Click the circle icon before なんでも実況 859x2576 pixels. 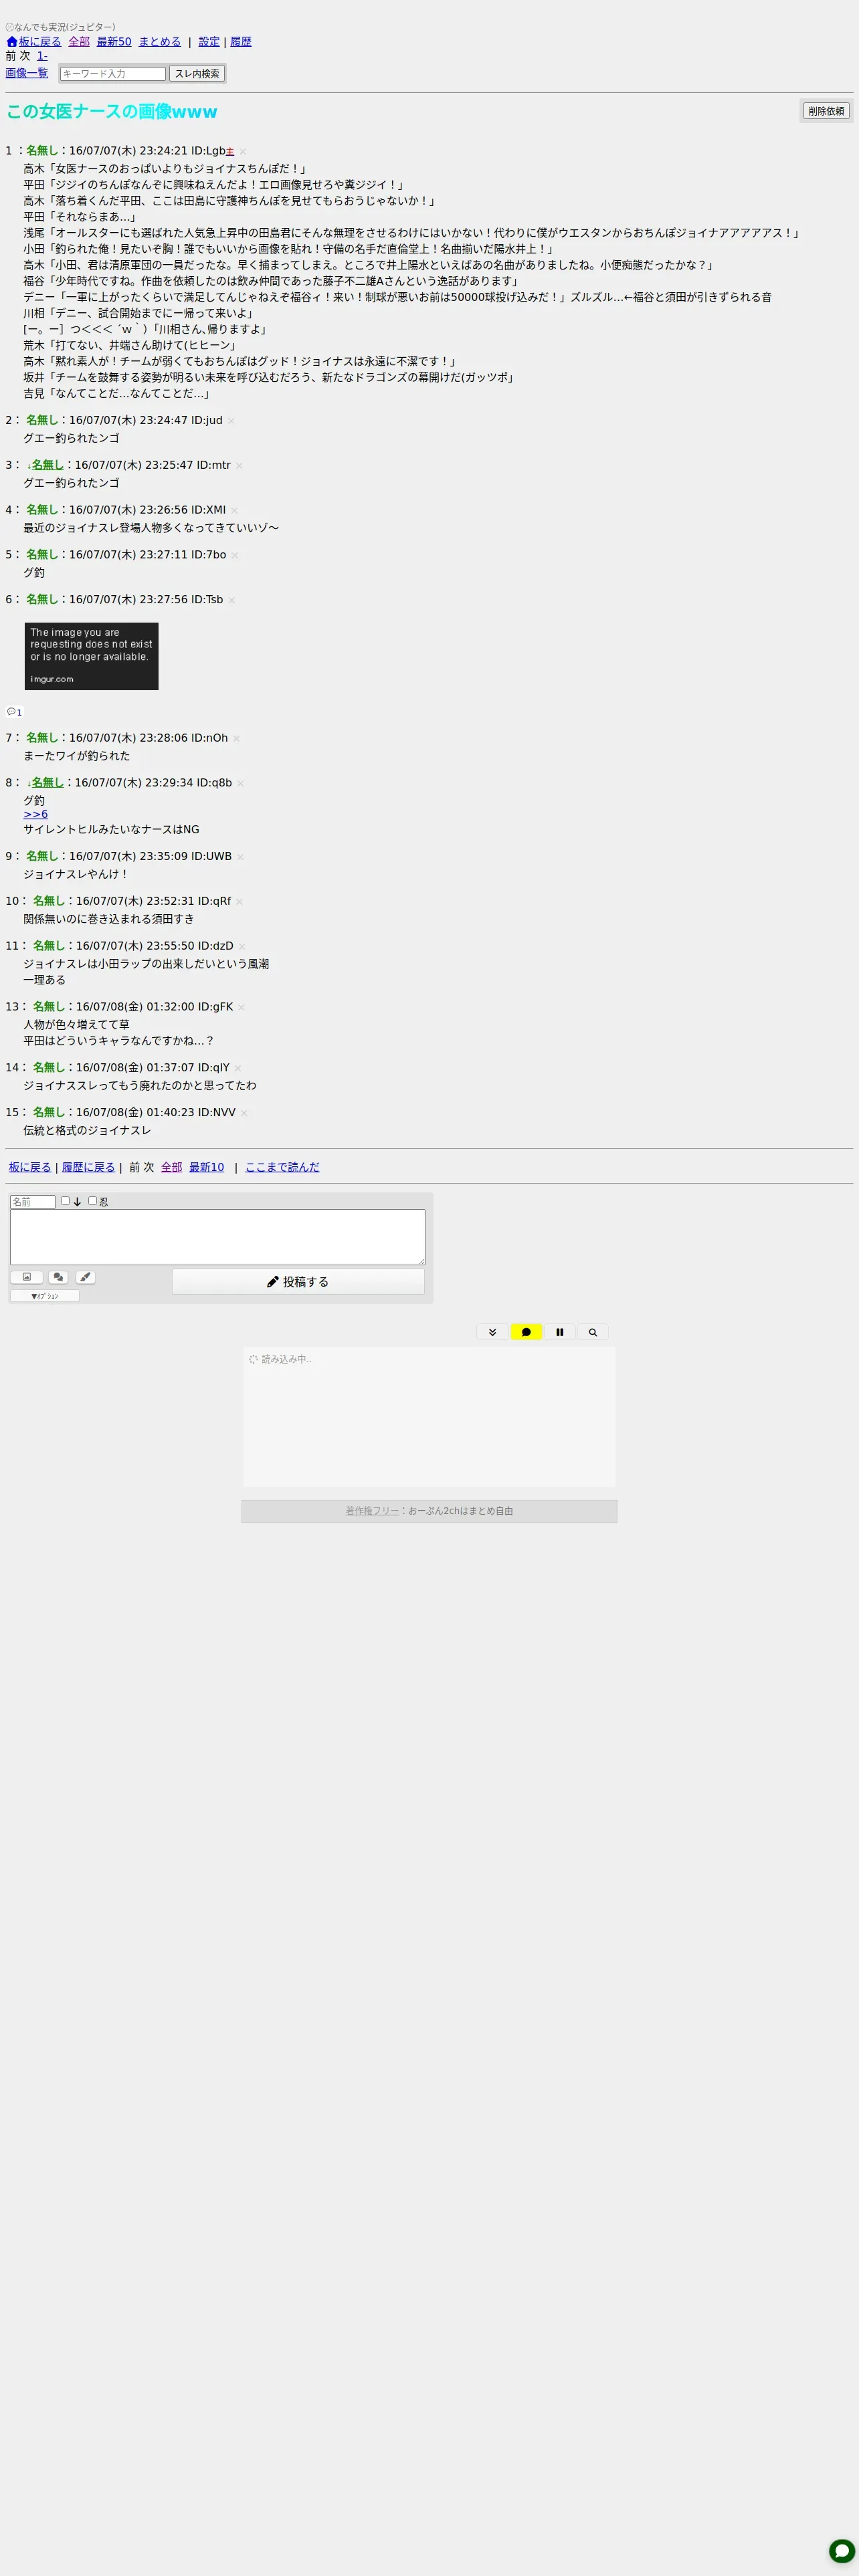pyautogui.click(x=10, y=27)
